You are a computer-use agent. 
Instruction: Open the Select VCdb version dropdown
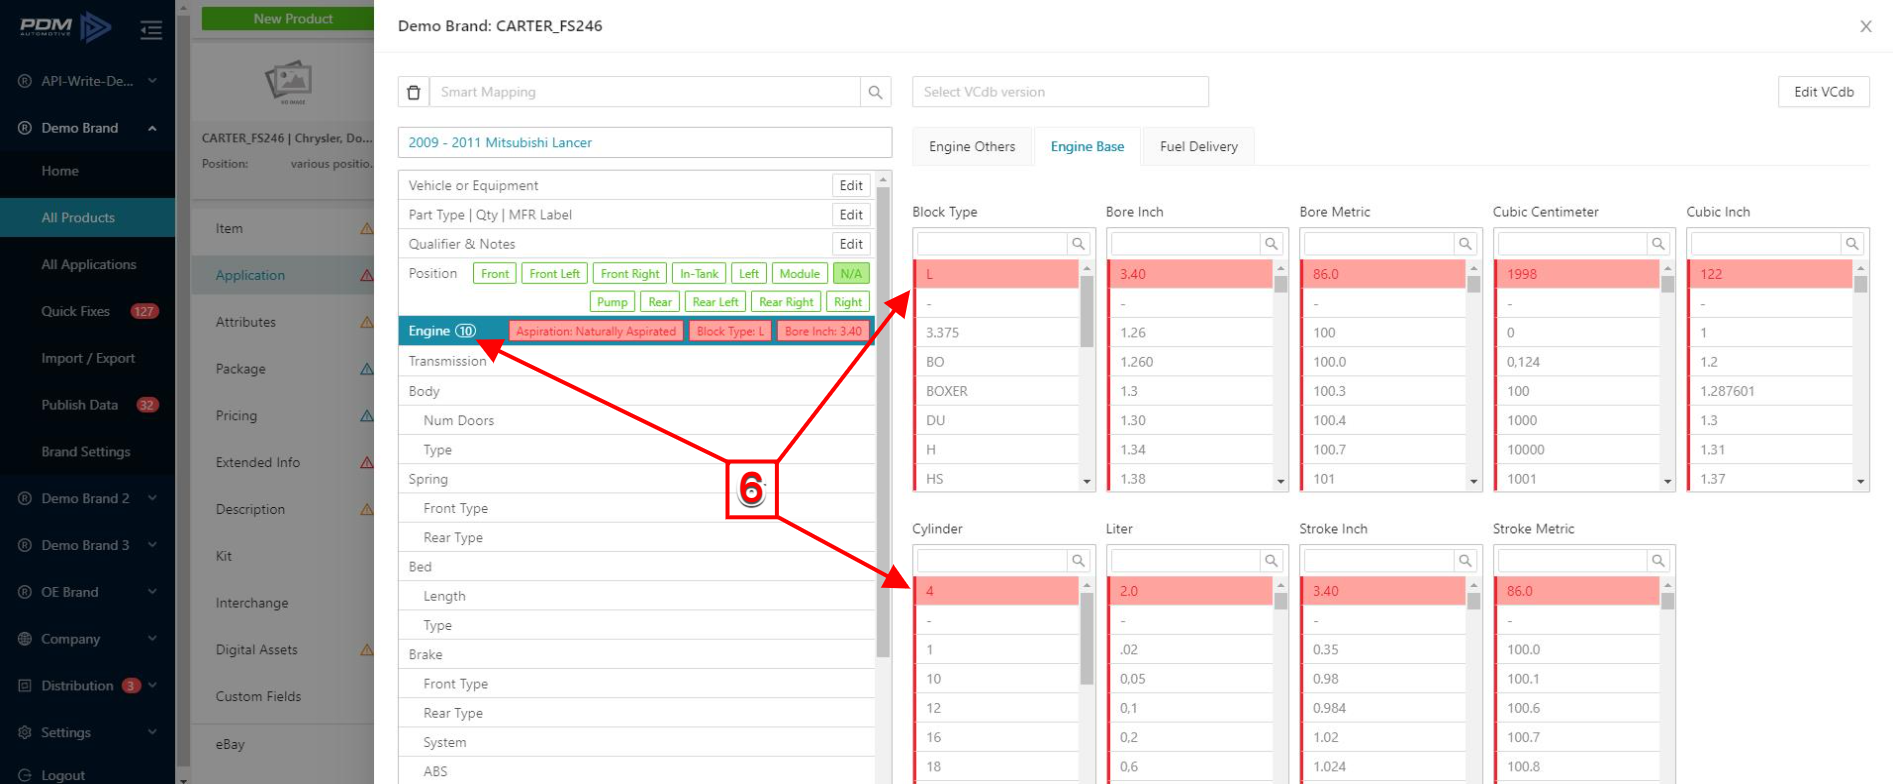1060,92
